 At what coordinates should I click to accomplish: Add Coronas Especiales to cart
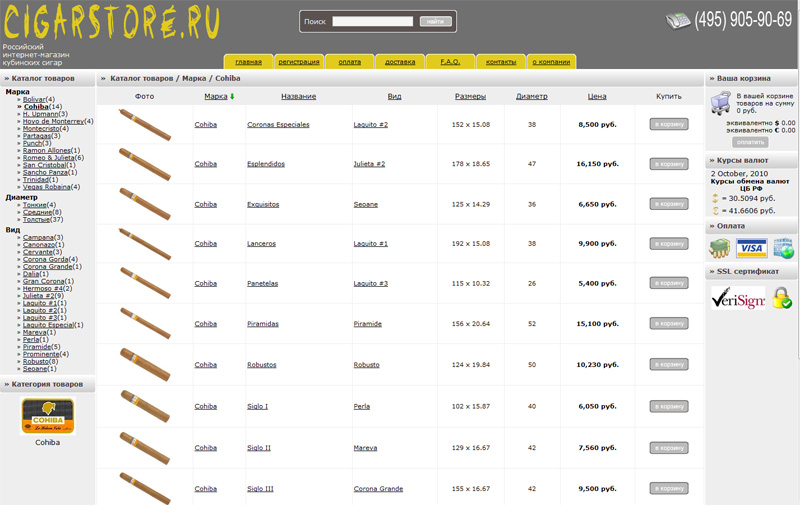tap(669, 124)
